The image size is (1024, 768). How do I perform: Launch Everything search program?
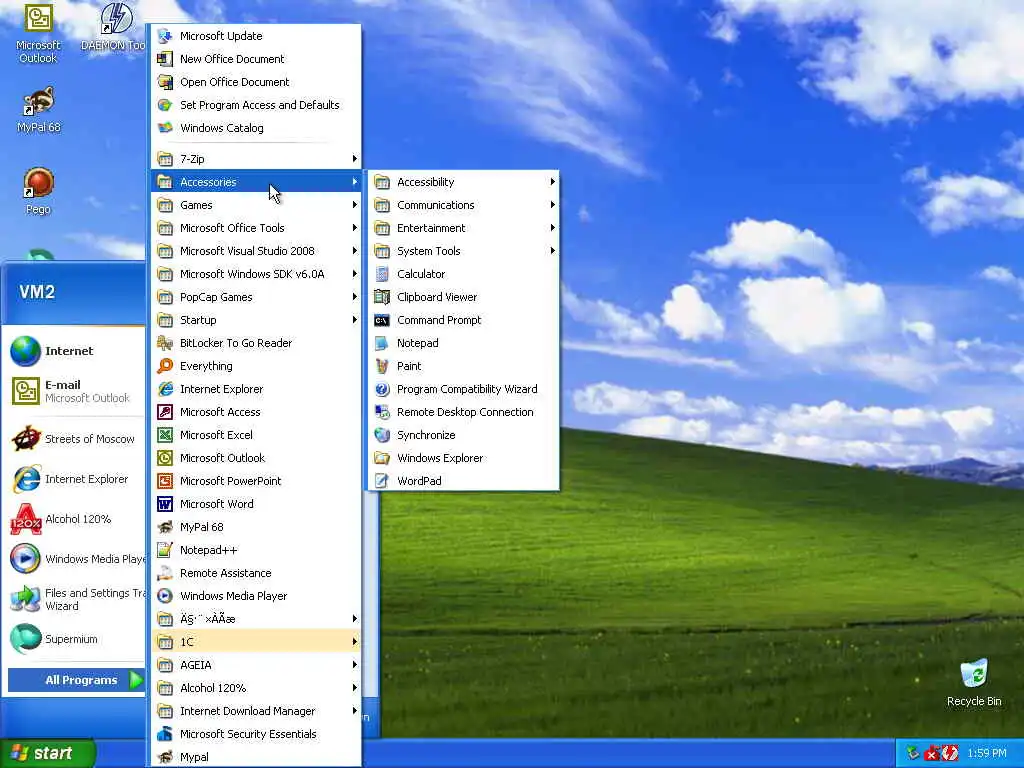256,366
